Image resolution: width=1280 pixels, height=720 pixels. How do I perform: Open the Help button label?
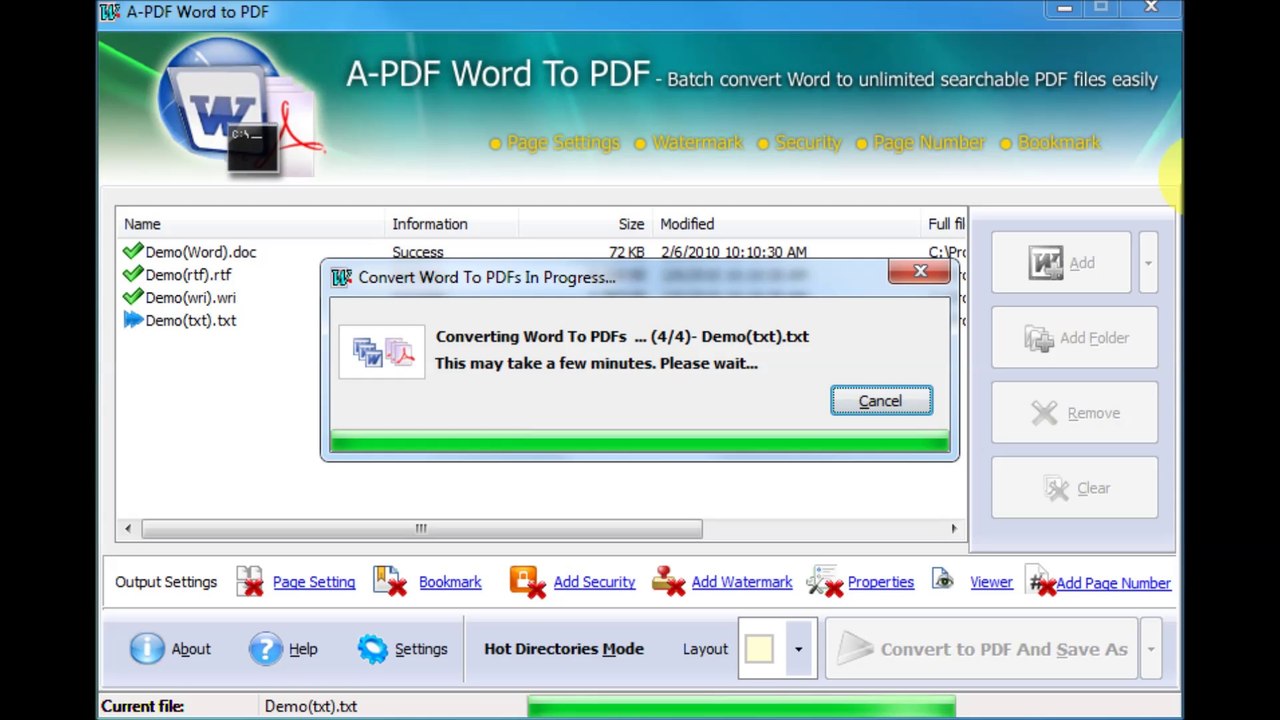[303, 649]
